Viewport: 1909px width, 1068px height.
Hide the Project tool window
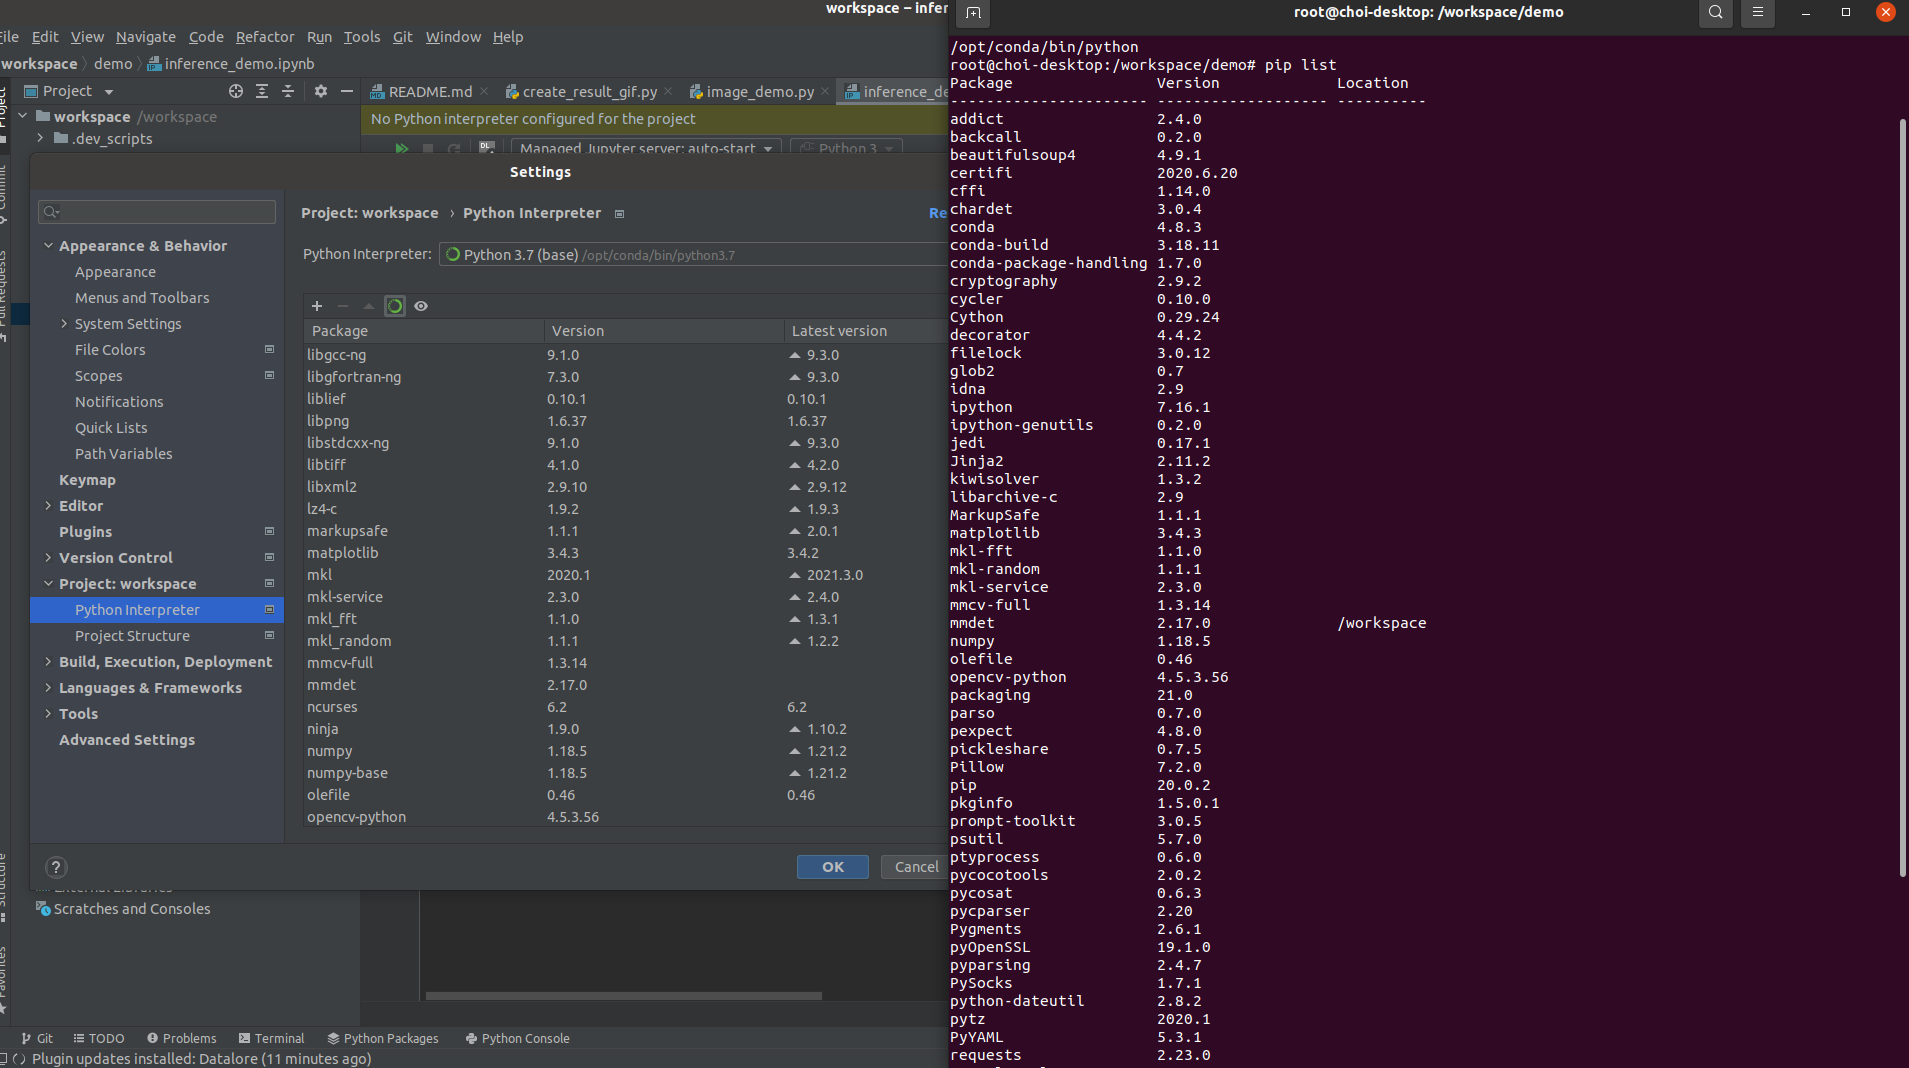coord(347,91)
